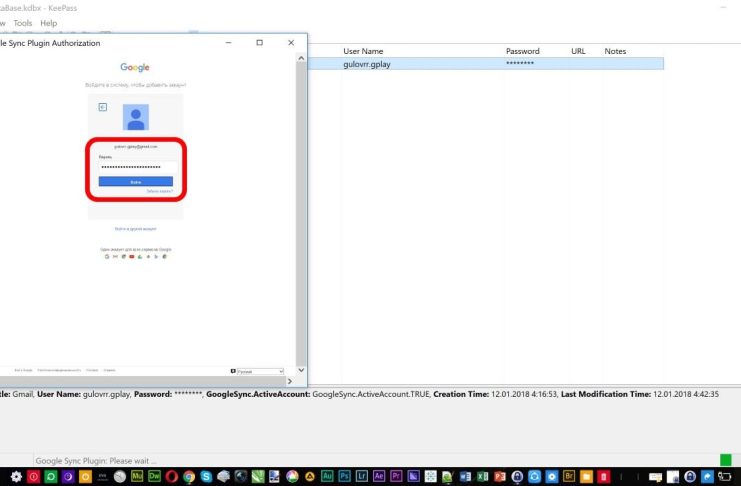The height and width of the screenshot is (486, 741).
Task: Open Microsoft Word from the taskbar
Action: point(465,477)
